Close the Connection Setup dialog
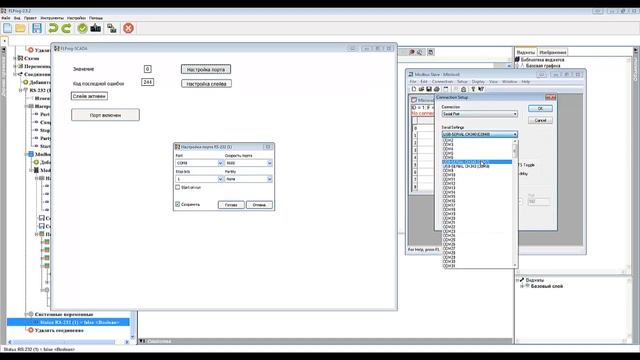This screenshot has width=640, height=360. coord(551,97)
